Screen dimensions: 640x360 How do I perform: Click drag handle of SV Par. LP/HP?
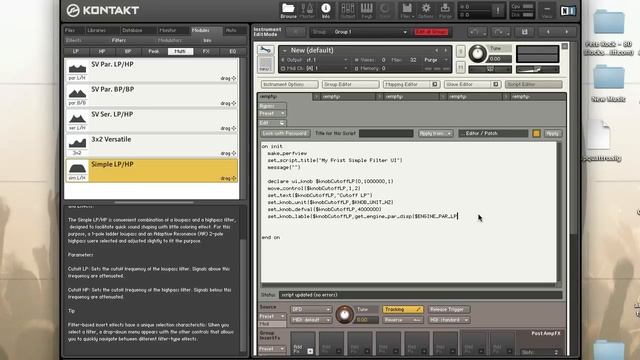(x=229, y=78)
